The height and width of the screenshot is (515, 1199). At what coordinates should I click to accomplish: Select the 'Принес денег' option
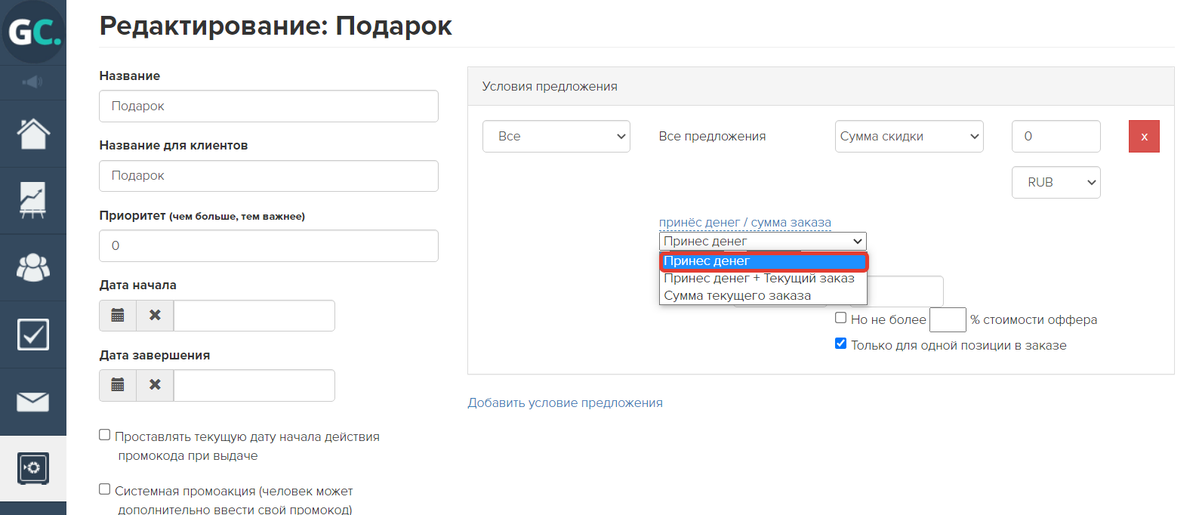[762, 262]
